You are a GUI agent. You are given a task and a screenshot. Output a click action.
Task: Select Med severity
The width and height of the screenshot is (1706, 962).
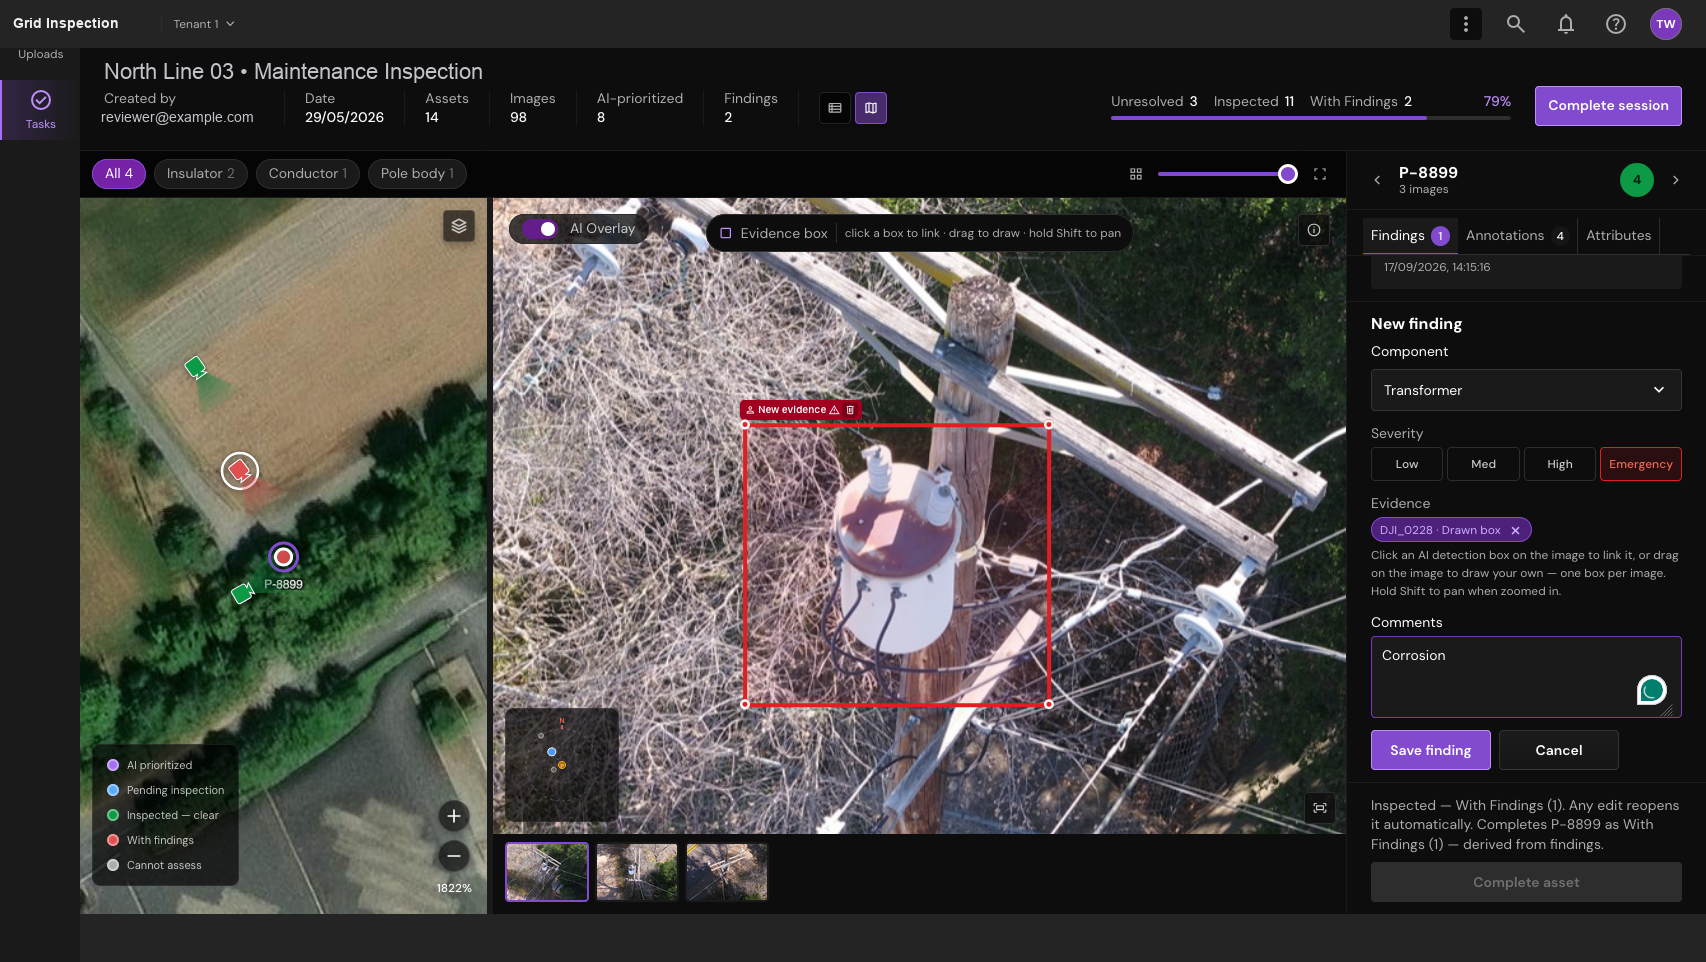[x=1483, y=464]
